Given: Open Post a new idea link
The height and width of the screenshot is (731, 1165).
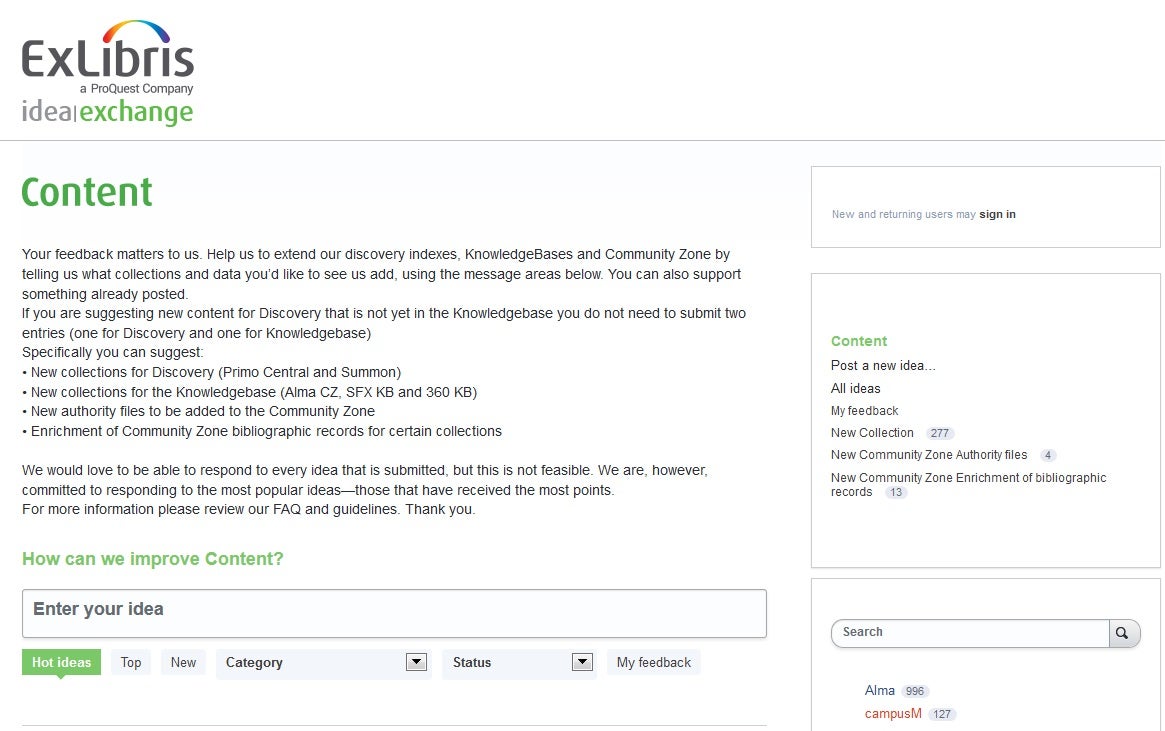Looking at the screenshot, I should [x=883, y=366].
